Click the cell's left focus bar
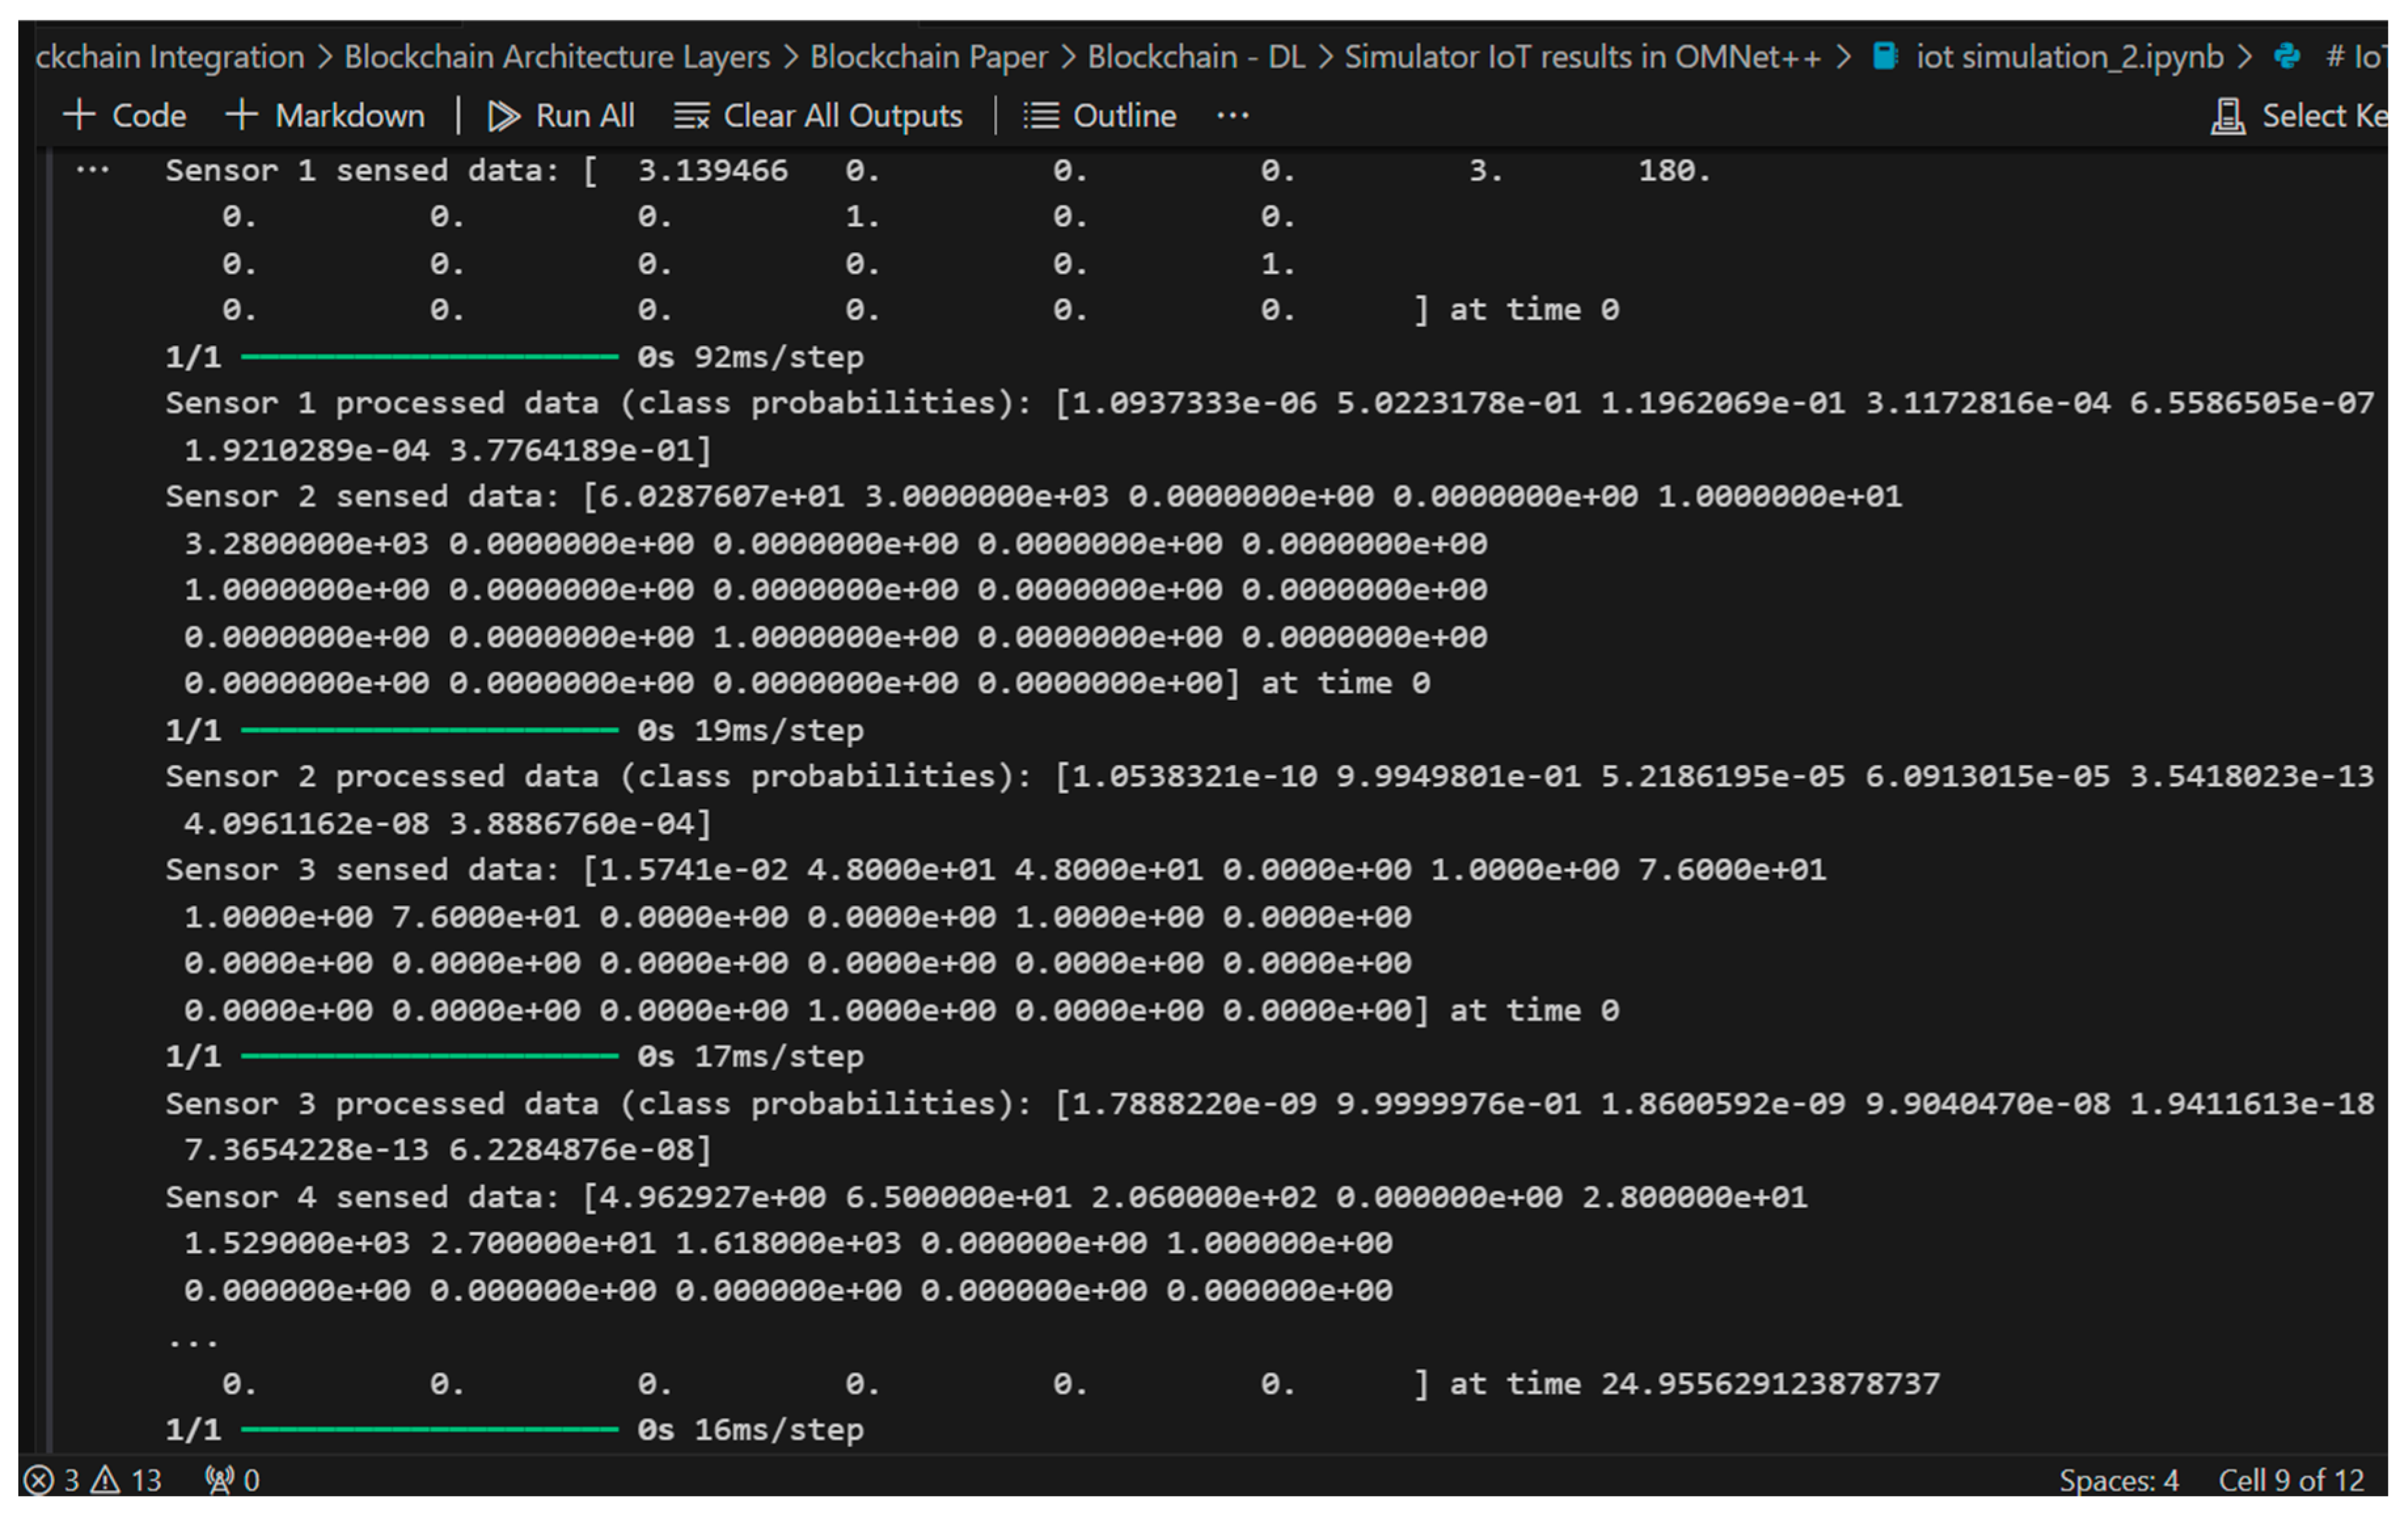 tap(48, 800)
